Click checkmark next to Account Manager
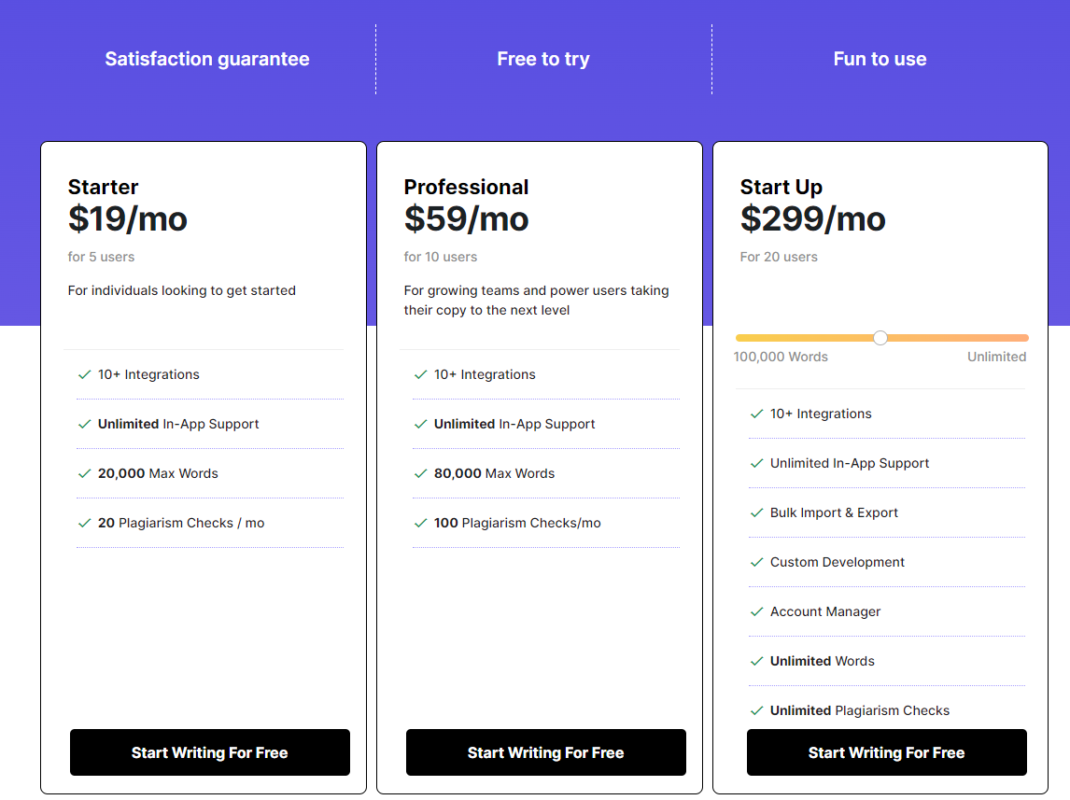This screenshot has height=800, width=1070. (757, 612)
